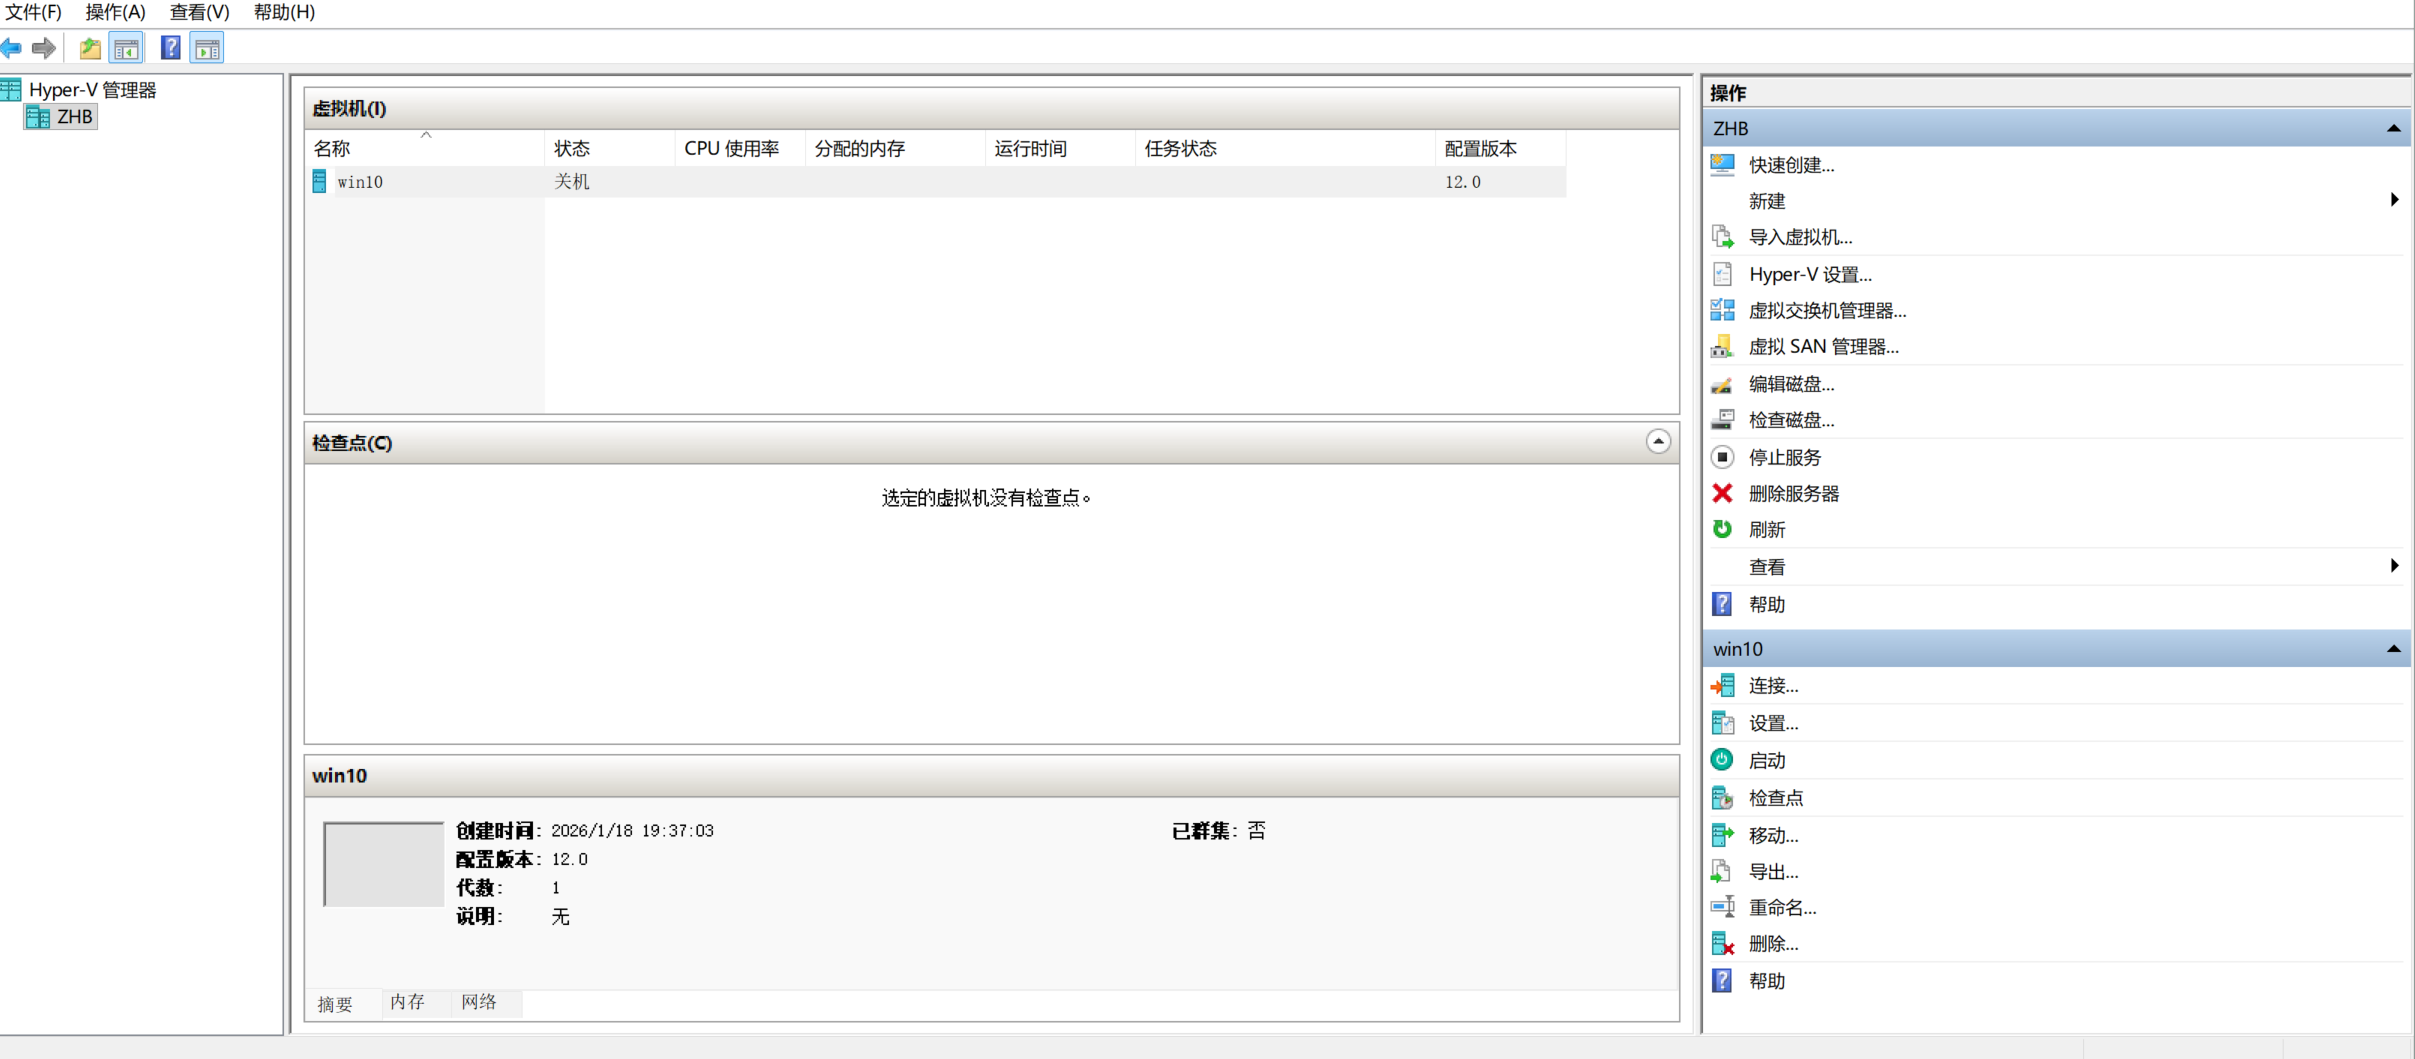Click the back arrow toolbar icon
This screenshot has width=2415, height=1059.
click(12, 48)
